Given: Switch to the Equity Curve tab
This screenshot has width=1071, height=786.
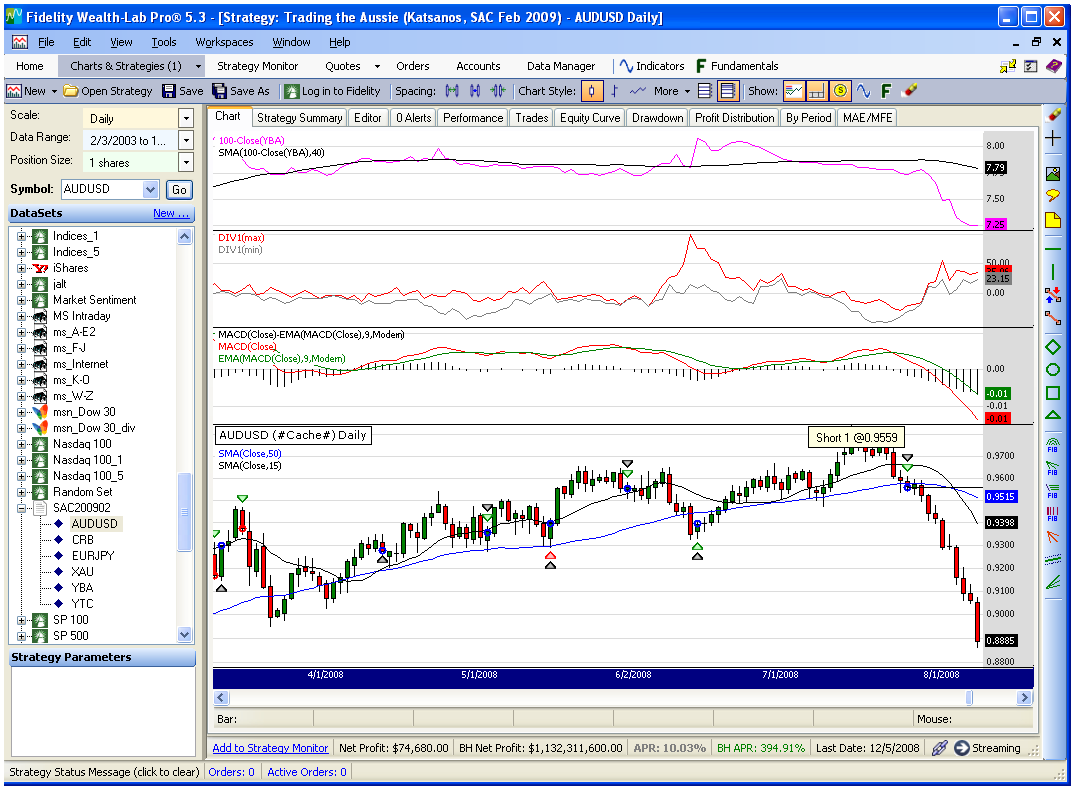Looking at the screenshot, I should click(x=589, y=118).
